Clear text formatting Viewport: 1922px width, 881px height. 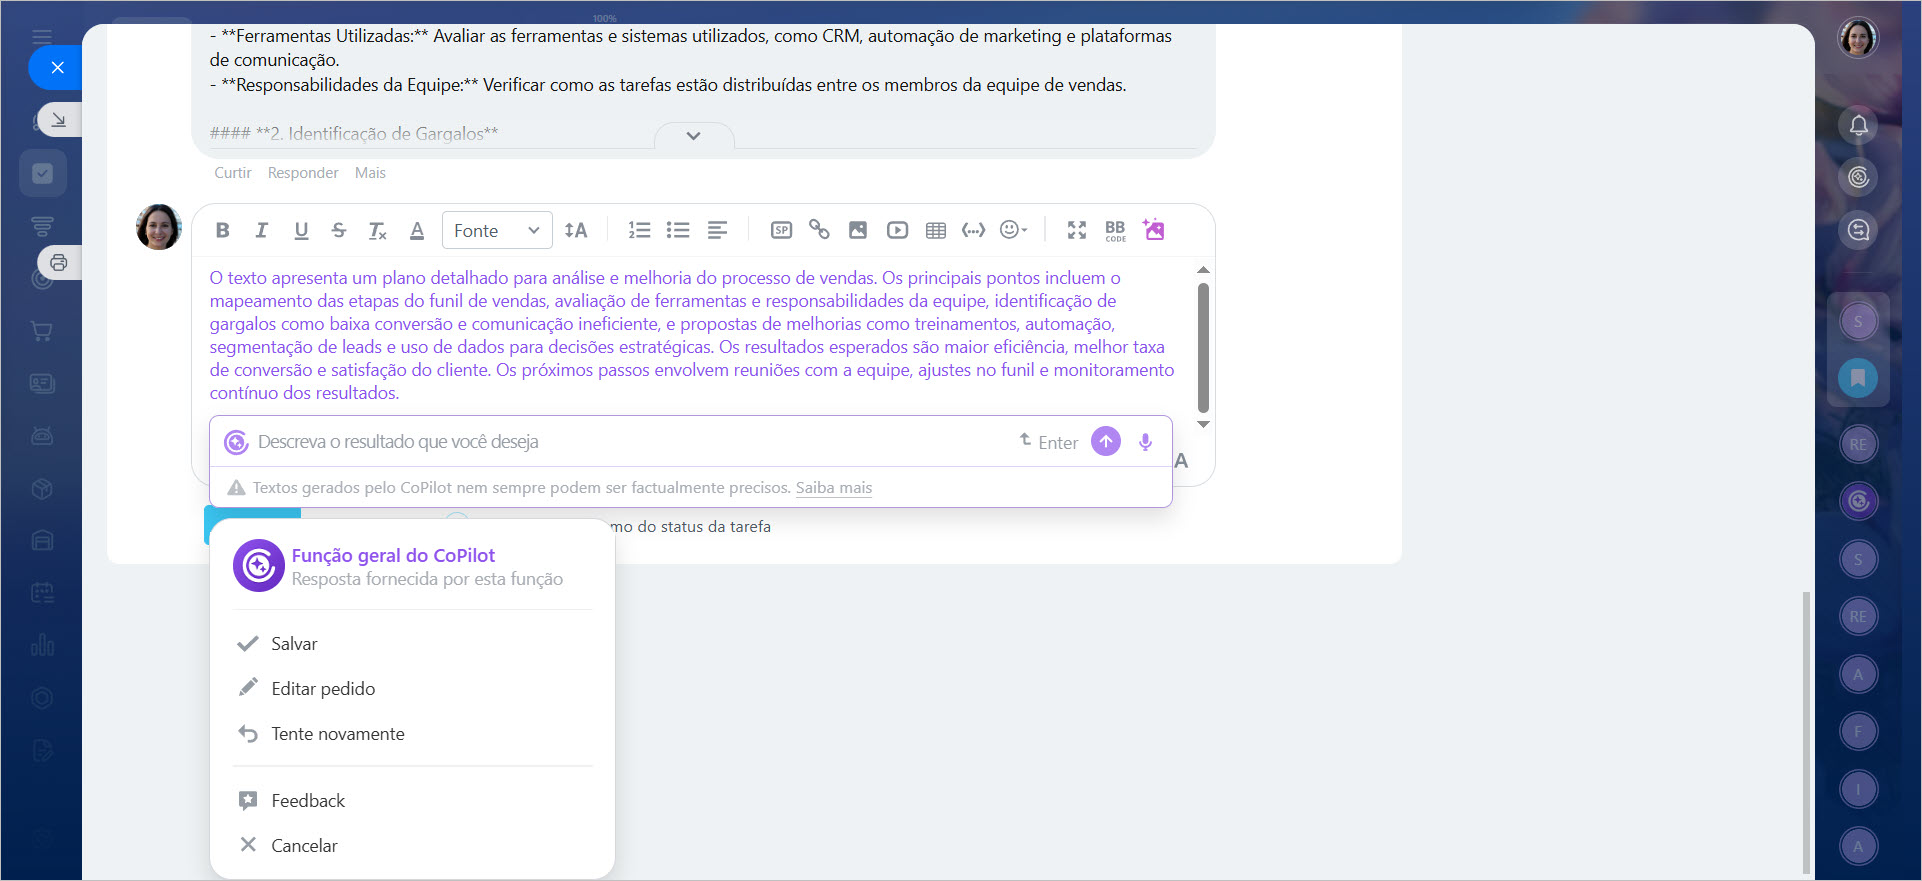coord(377,231)
